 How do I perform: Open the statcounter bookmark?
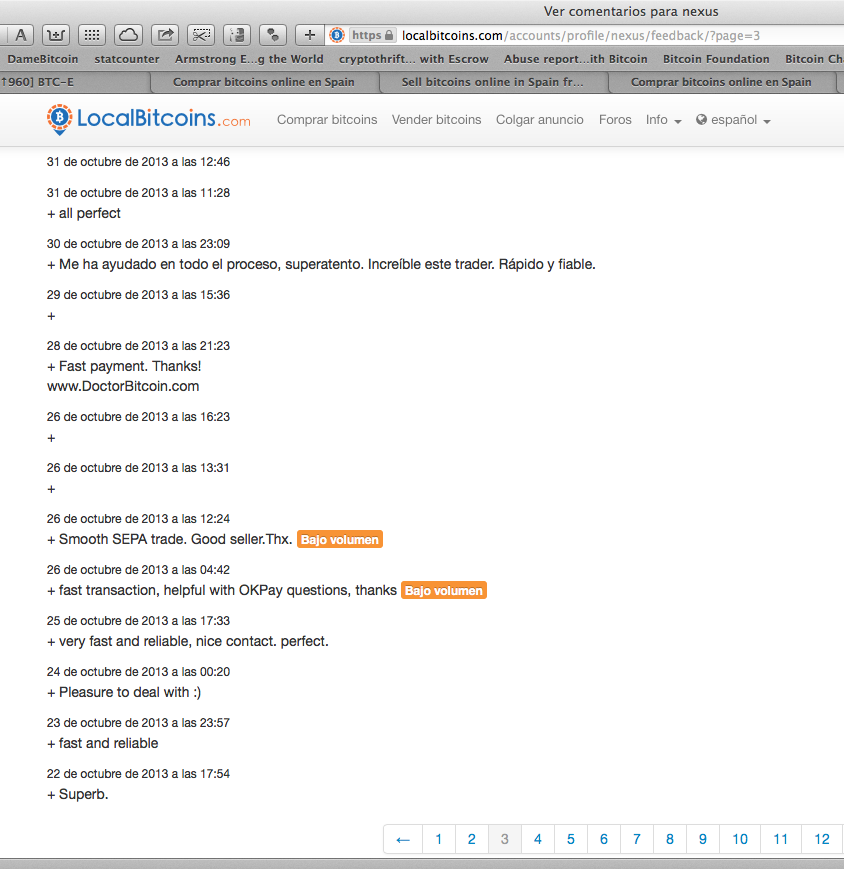click(126, 59)
